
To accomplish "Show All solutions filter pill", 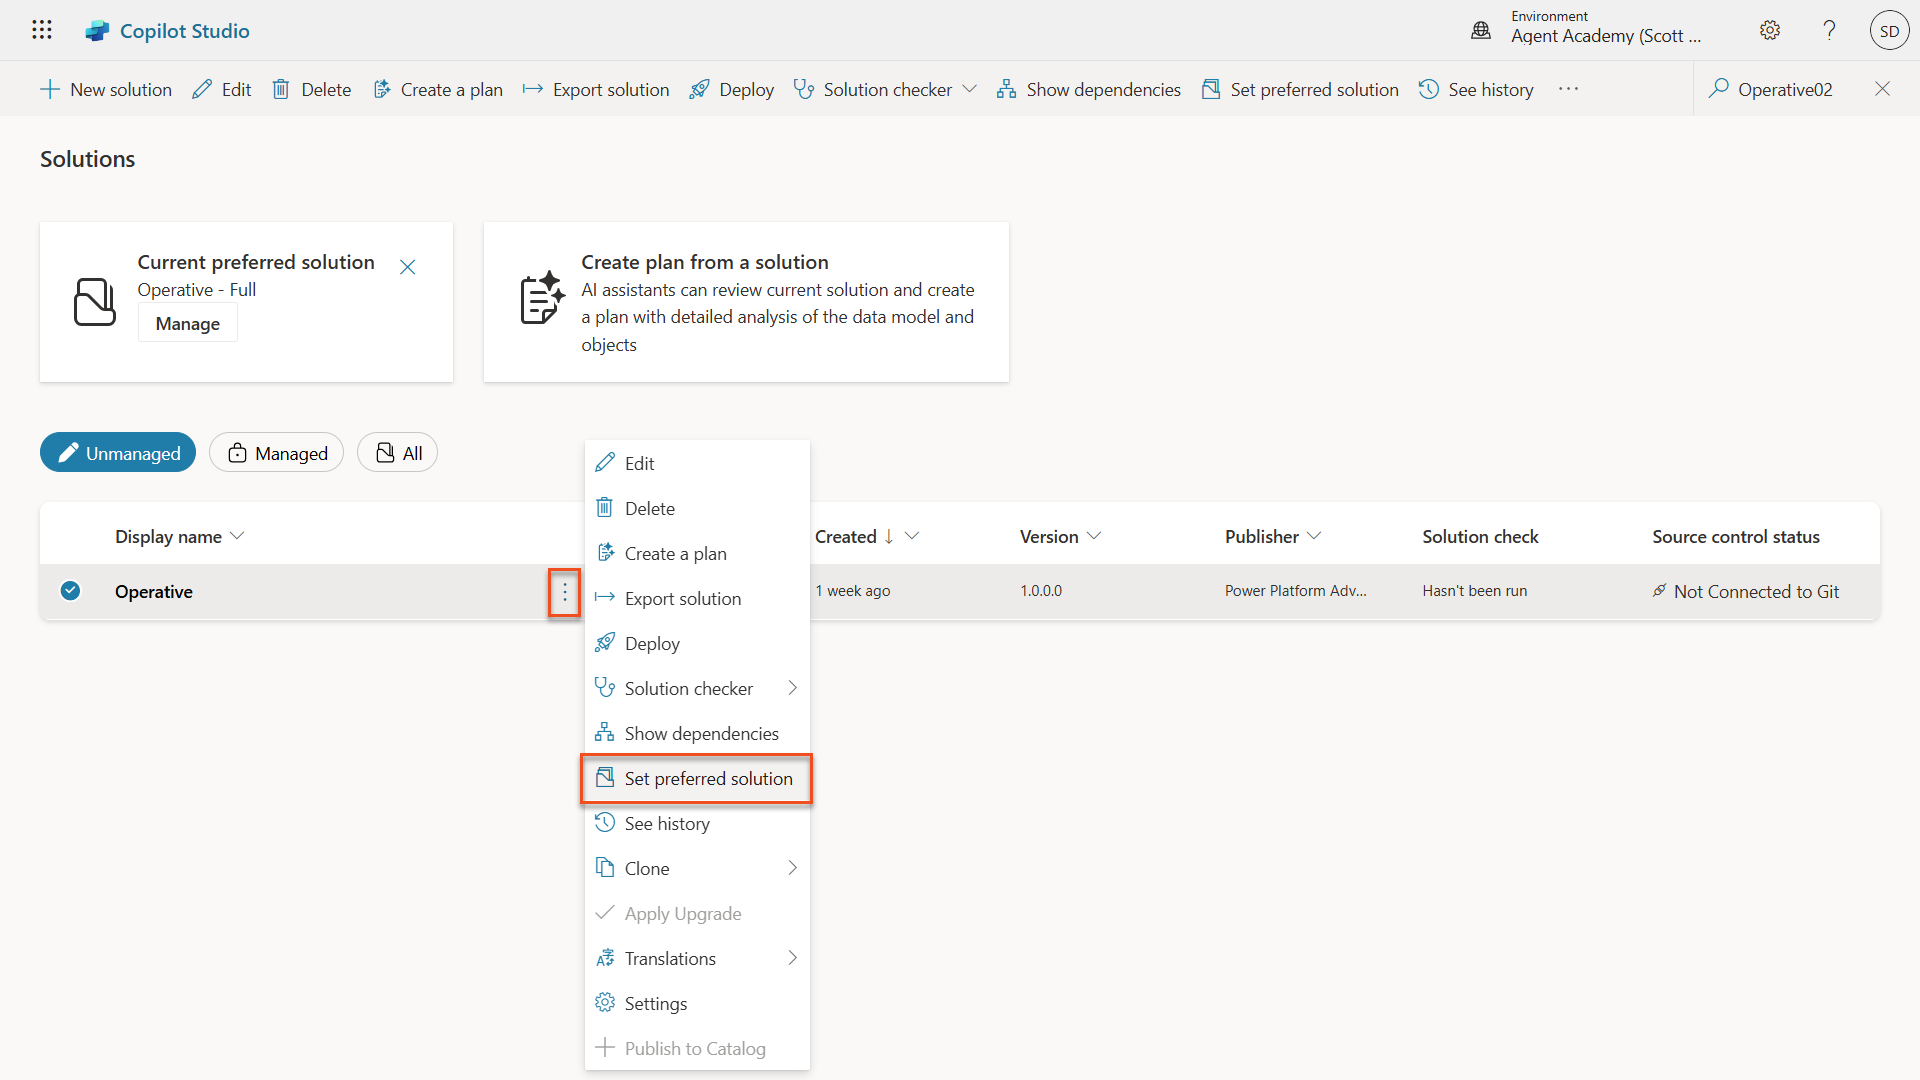I will pos(398,453).
